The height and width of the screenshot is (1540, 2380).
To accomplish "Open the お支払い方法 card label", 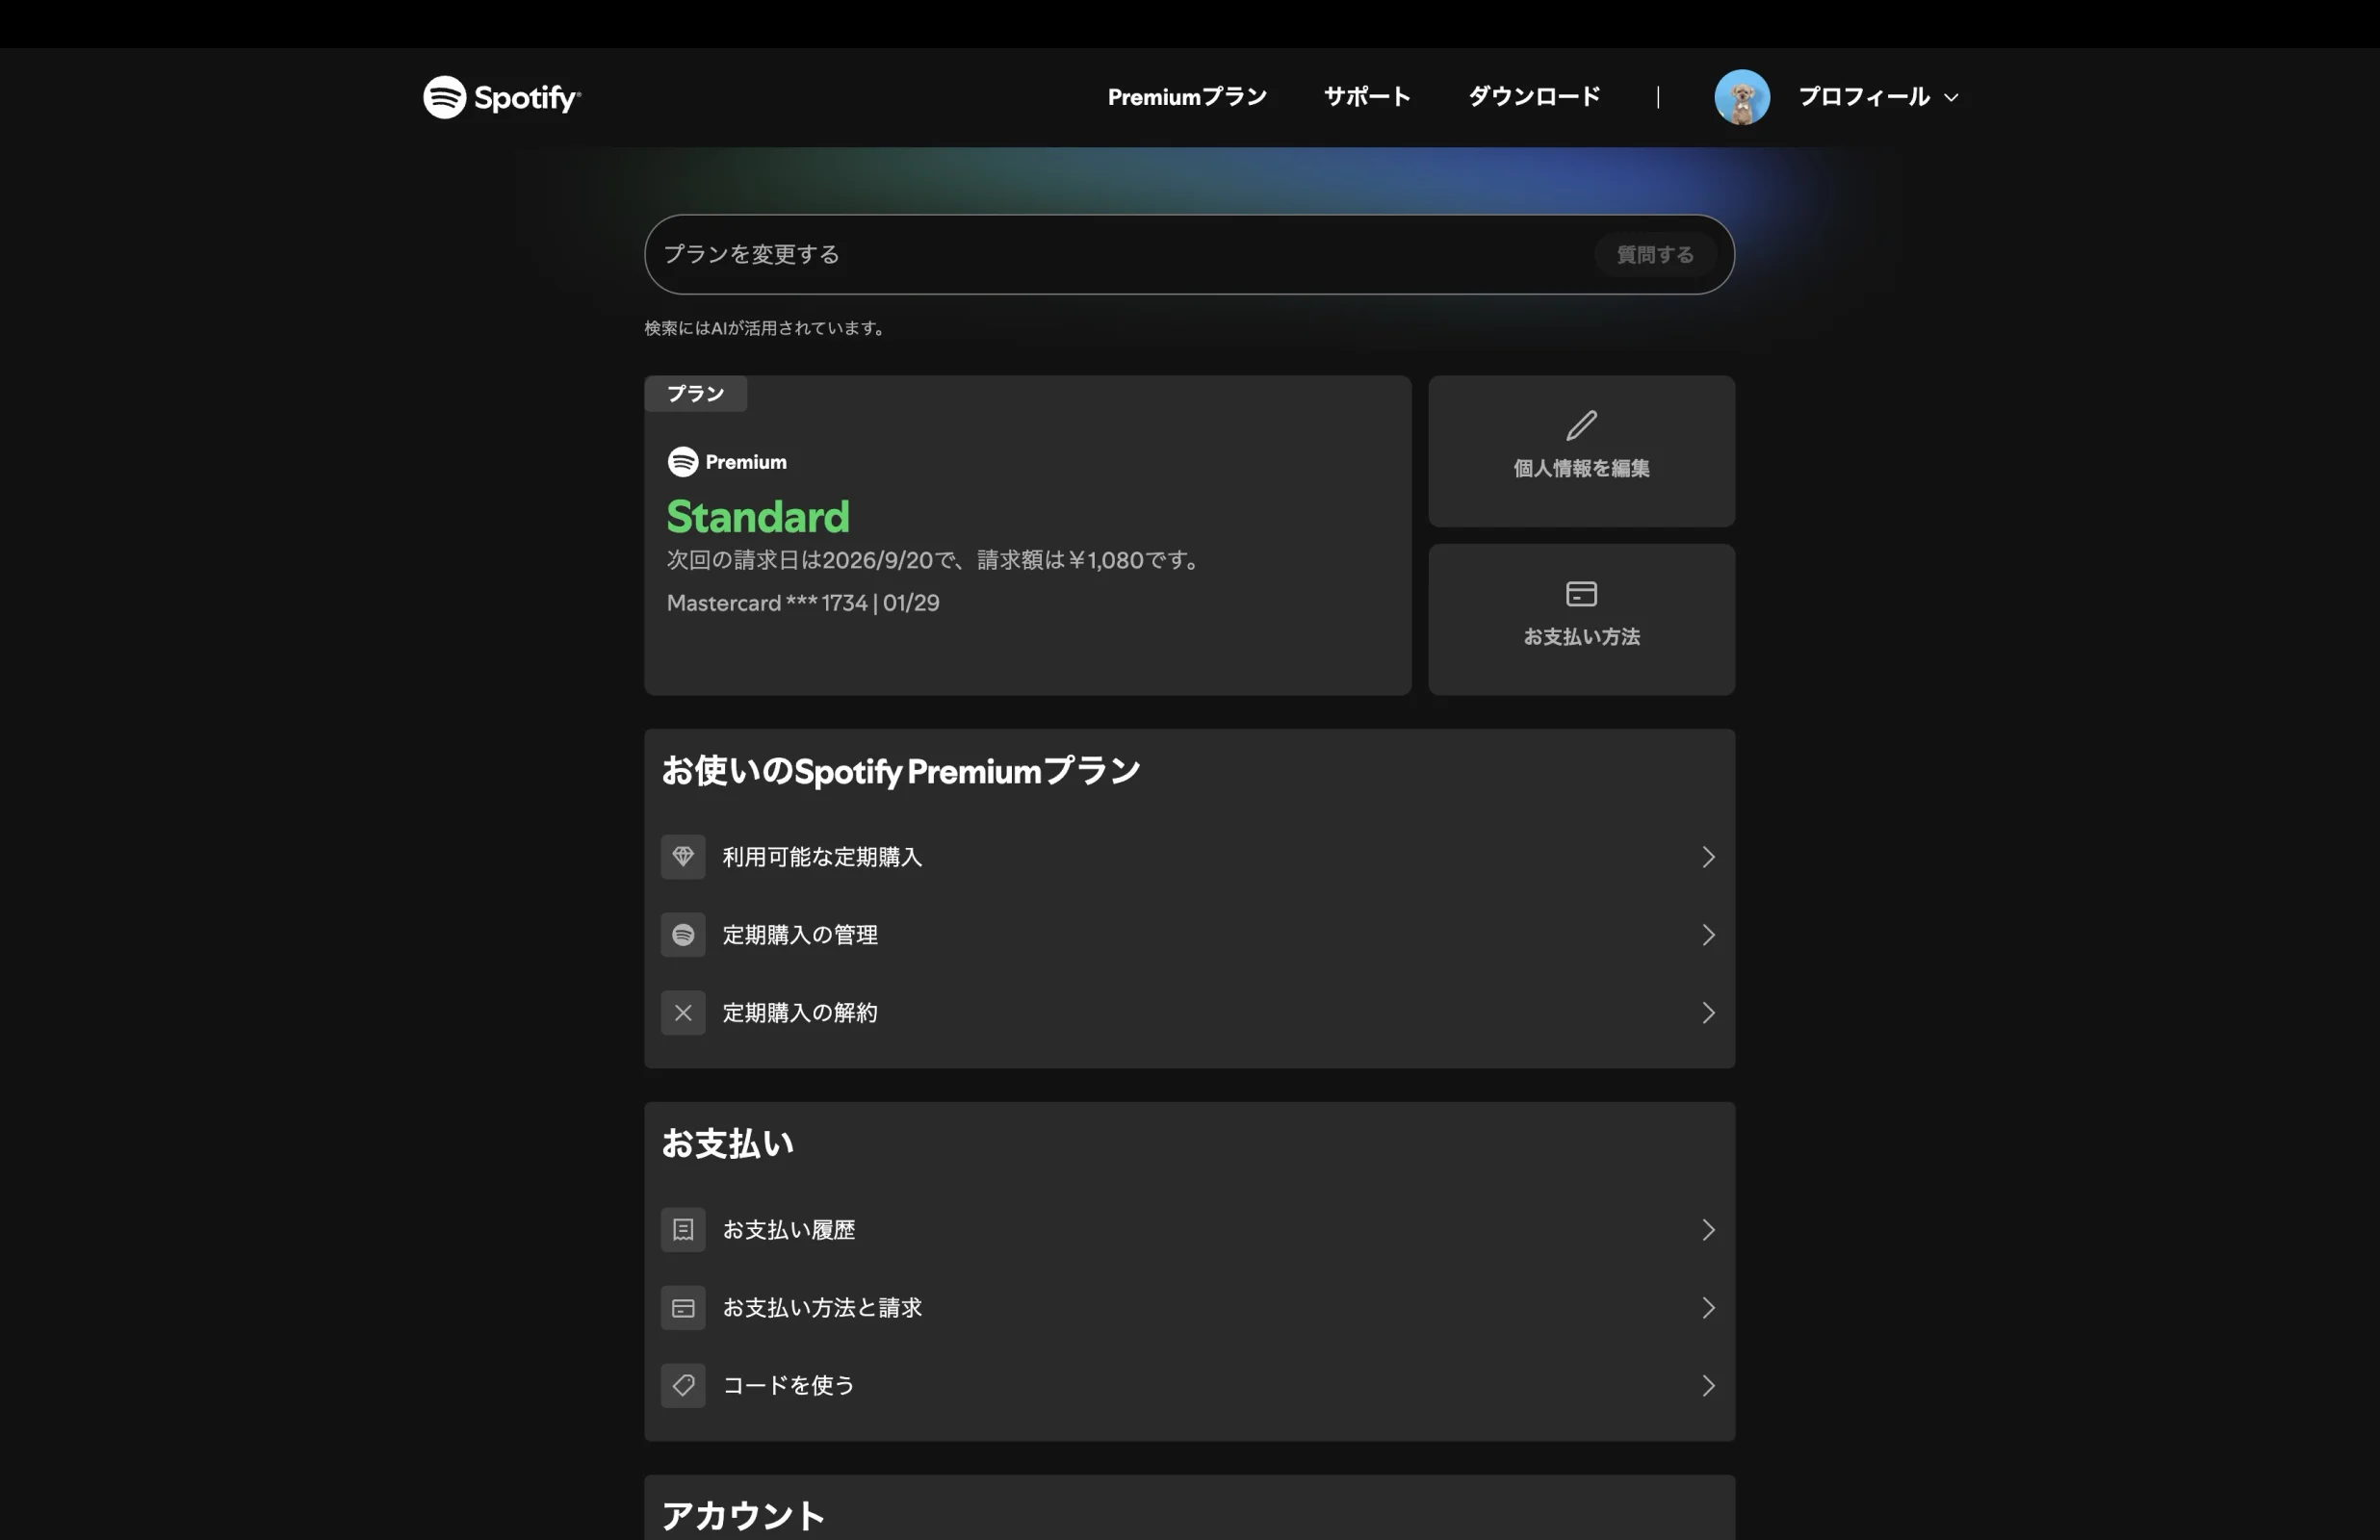I will 1581,637.
